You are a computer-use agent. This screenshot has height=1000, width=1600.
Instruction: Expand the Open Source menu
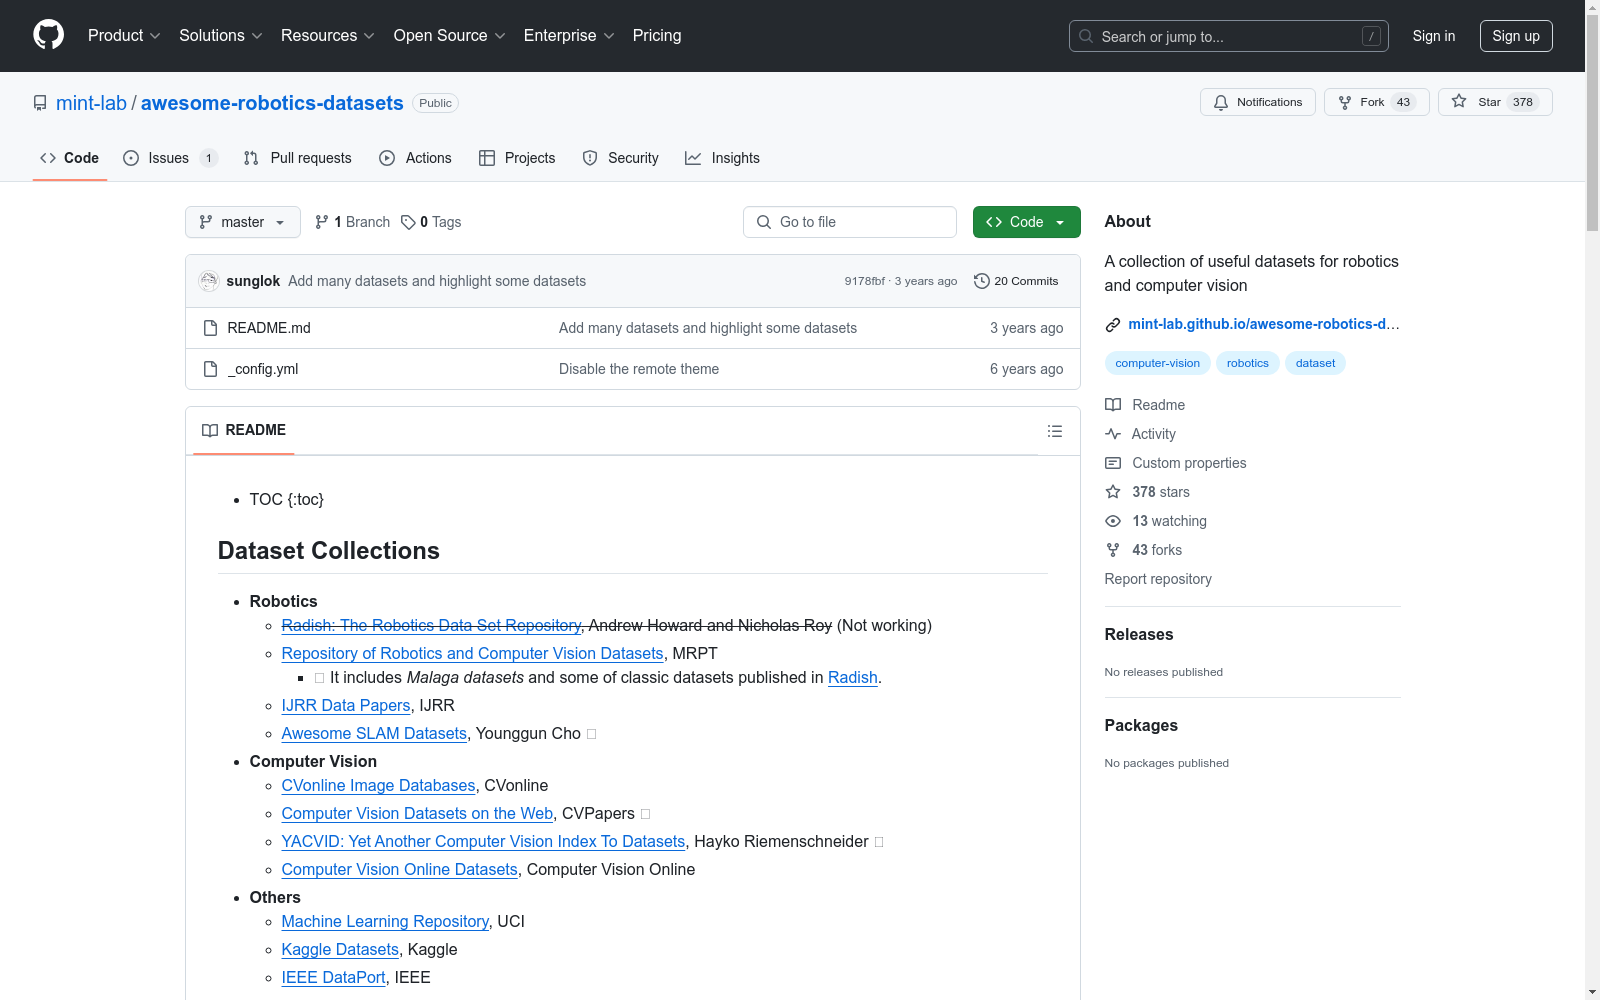450,35
